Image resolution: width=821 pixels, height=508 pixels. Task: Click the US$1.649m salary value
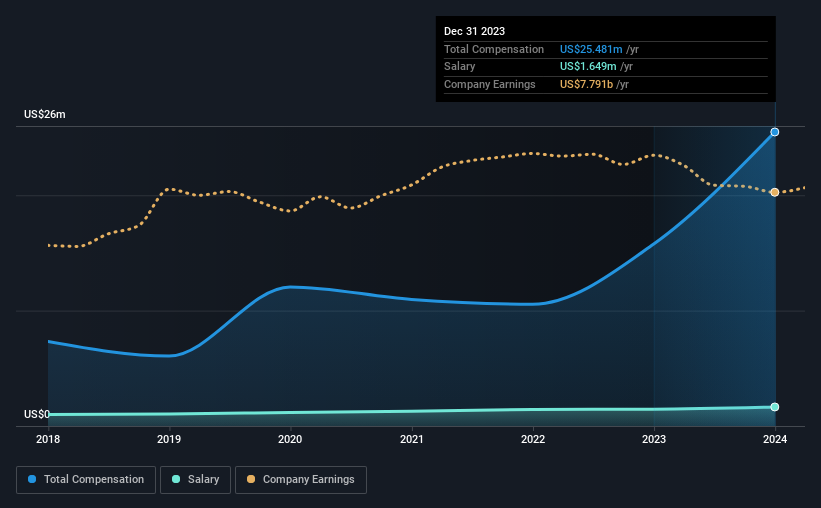(x=588, y=67)
